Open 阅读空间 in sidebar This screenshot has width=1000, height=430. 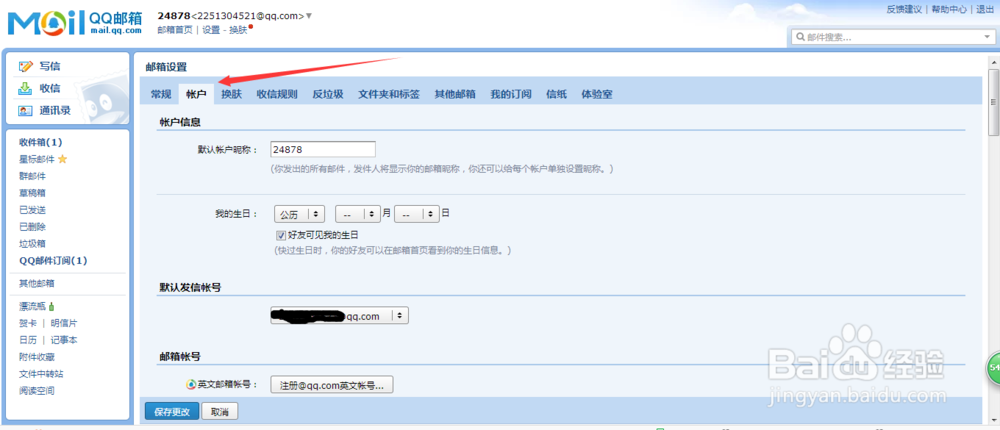pyautogui.click(x=37, y=391)
